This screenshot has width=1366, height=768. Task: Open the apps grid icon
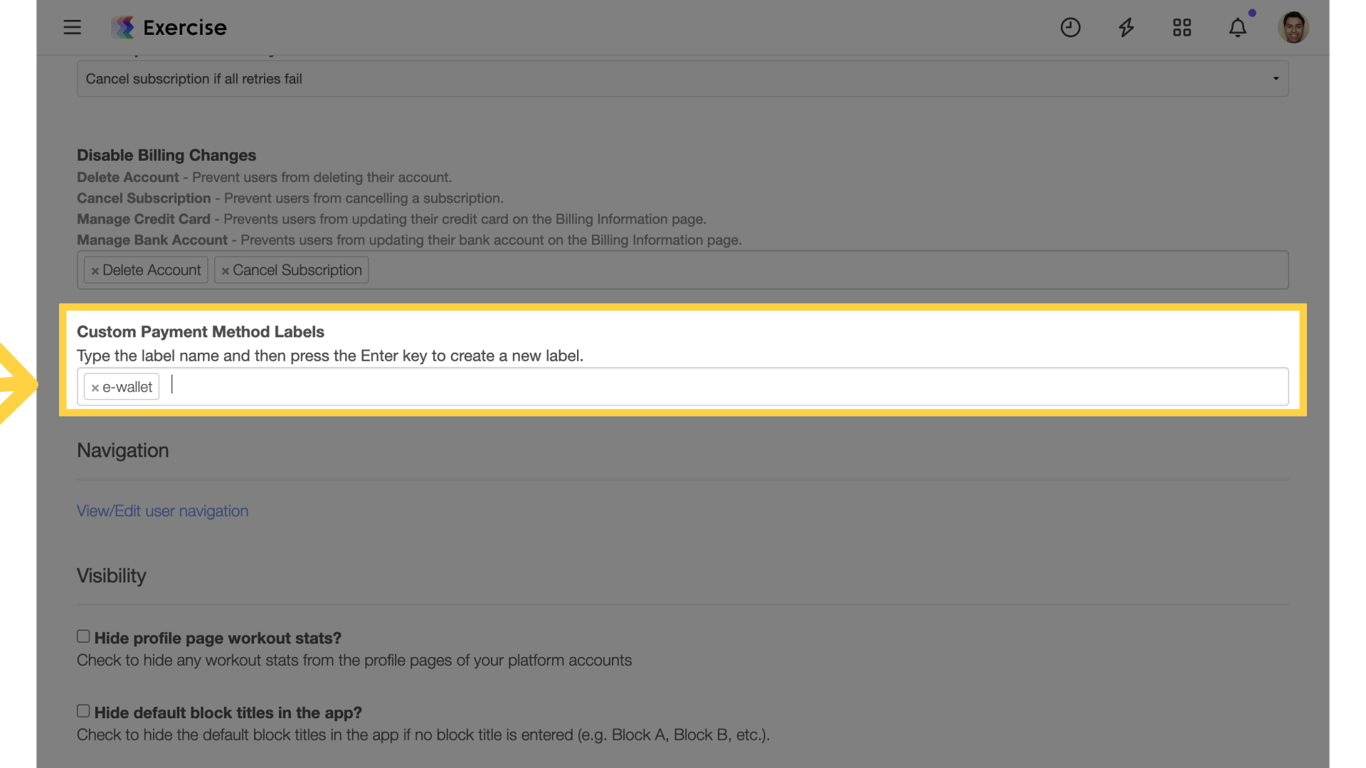coord(1182,28)
